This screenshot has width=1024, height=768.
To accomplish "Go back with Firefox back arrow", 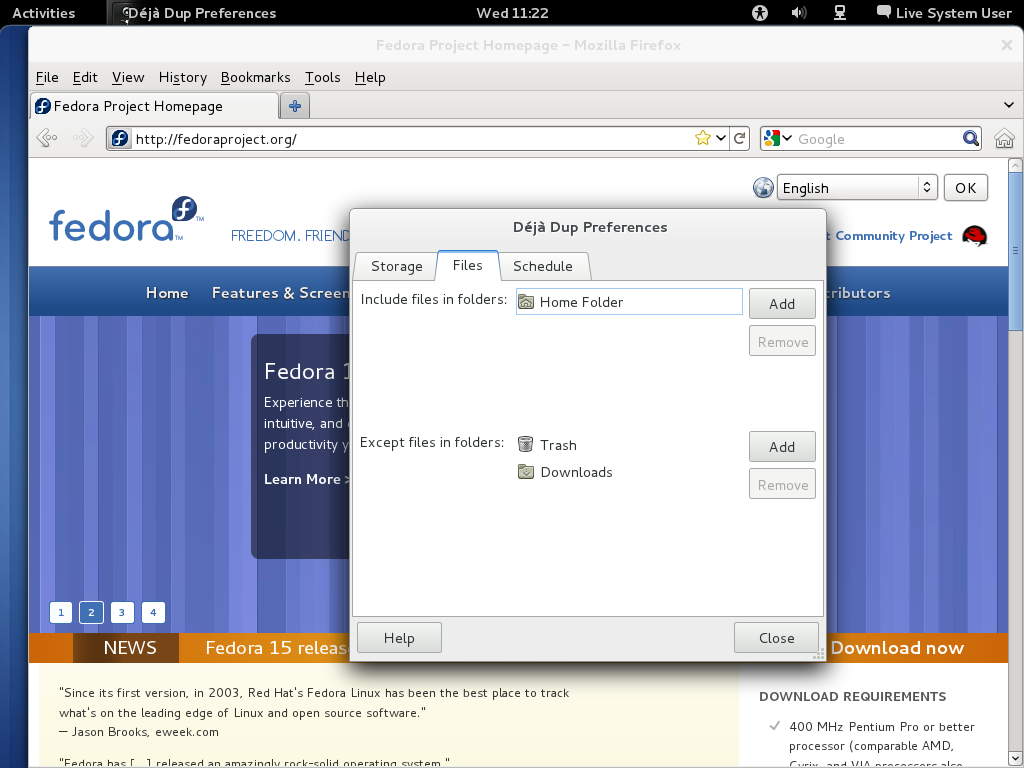I will point(46,138).
